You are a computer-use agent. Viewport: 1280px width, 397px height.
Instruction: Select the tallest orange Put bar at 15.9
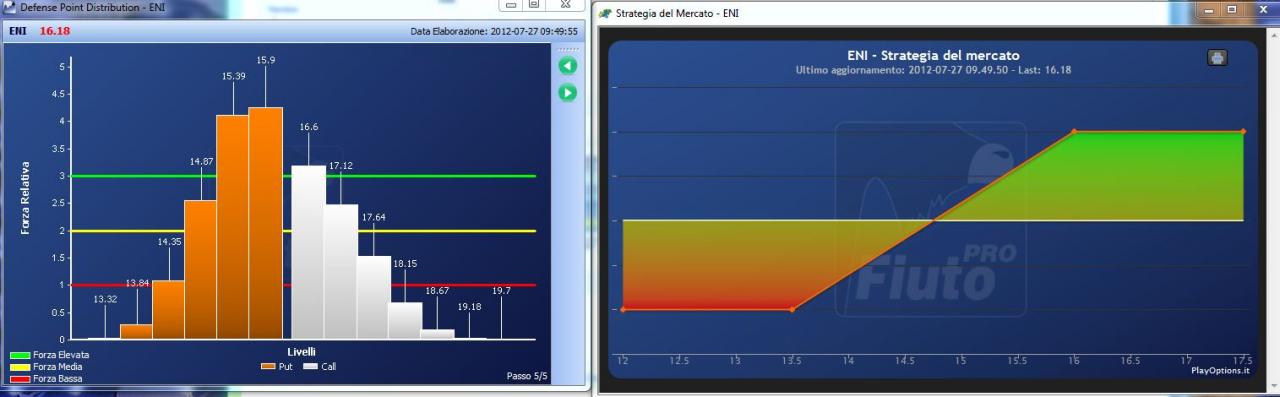266,223
